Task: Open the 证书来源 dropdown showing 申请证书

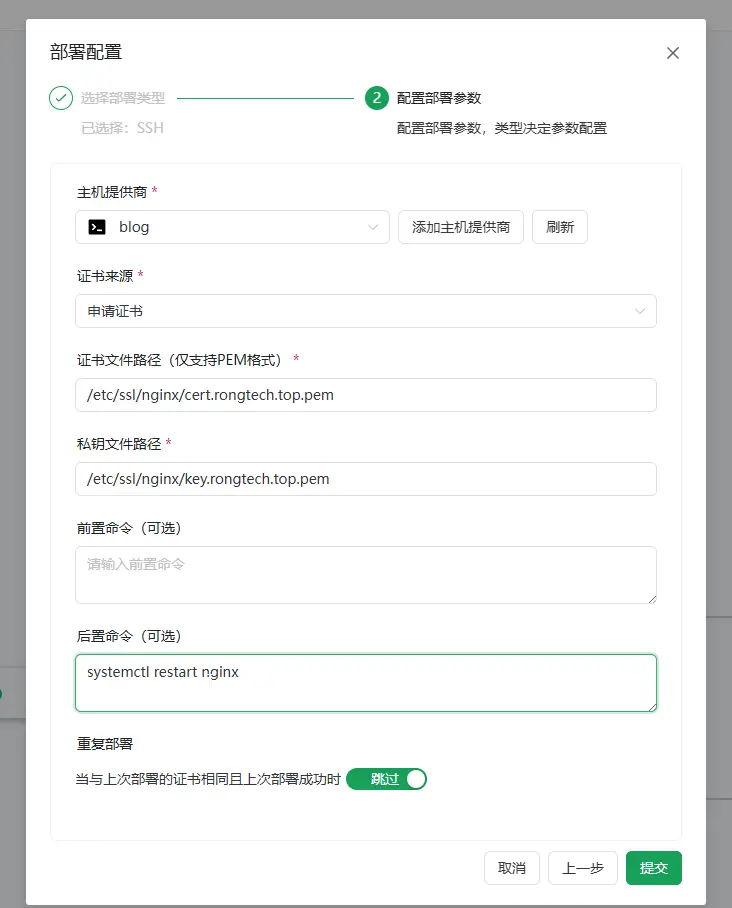Action: pyautogui.click(x=365, y=311)
